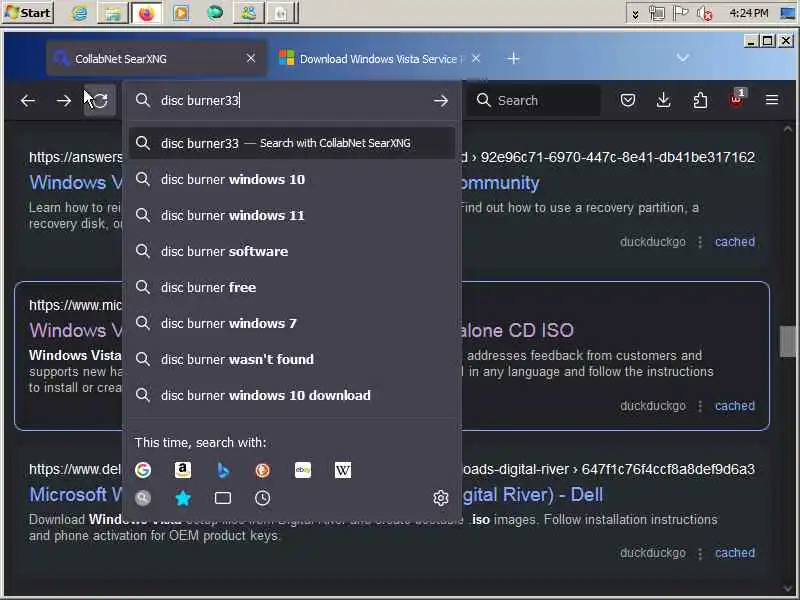Screen dimensions: 800x600
Task: Open three-dot options of the Dell result
Action: pos(700,554)
